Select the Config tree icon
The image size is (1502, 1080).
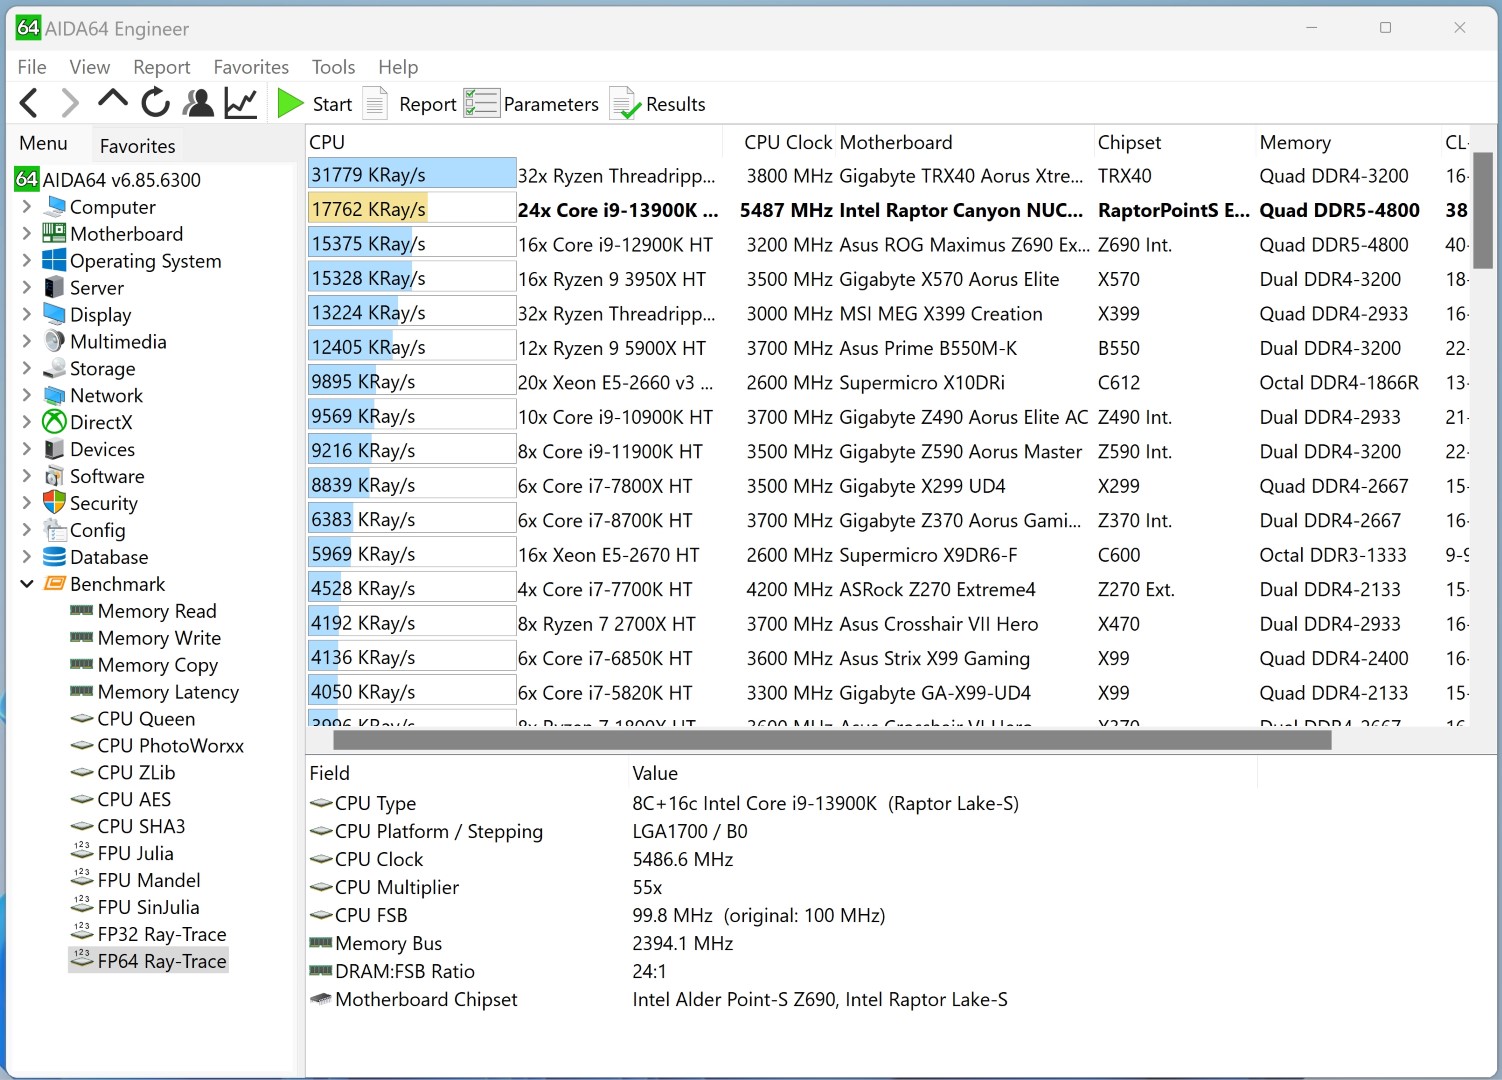[54, 531]
